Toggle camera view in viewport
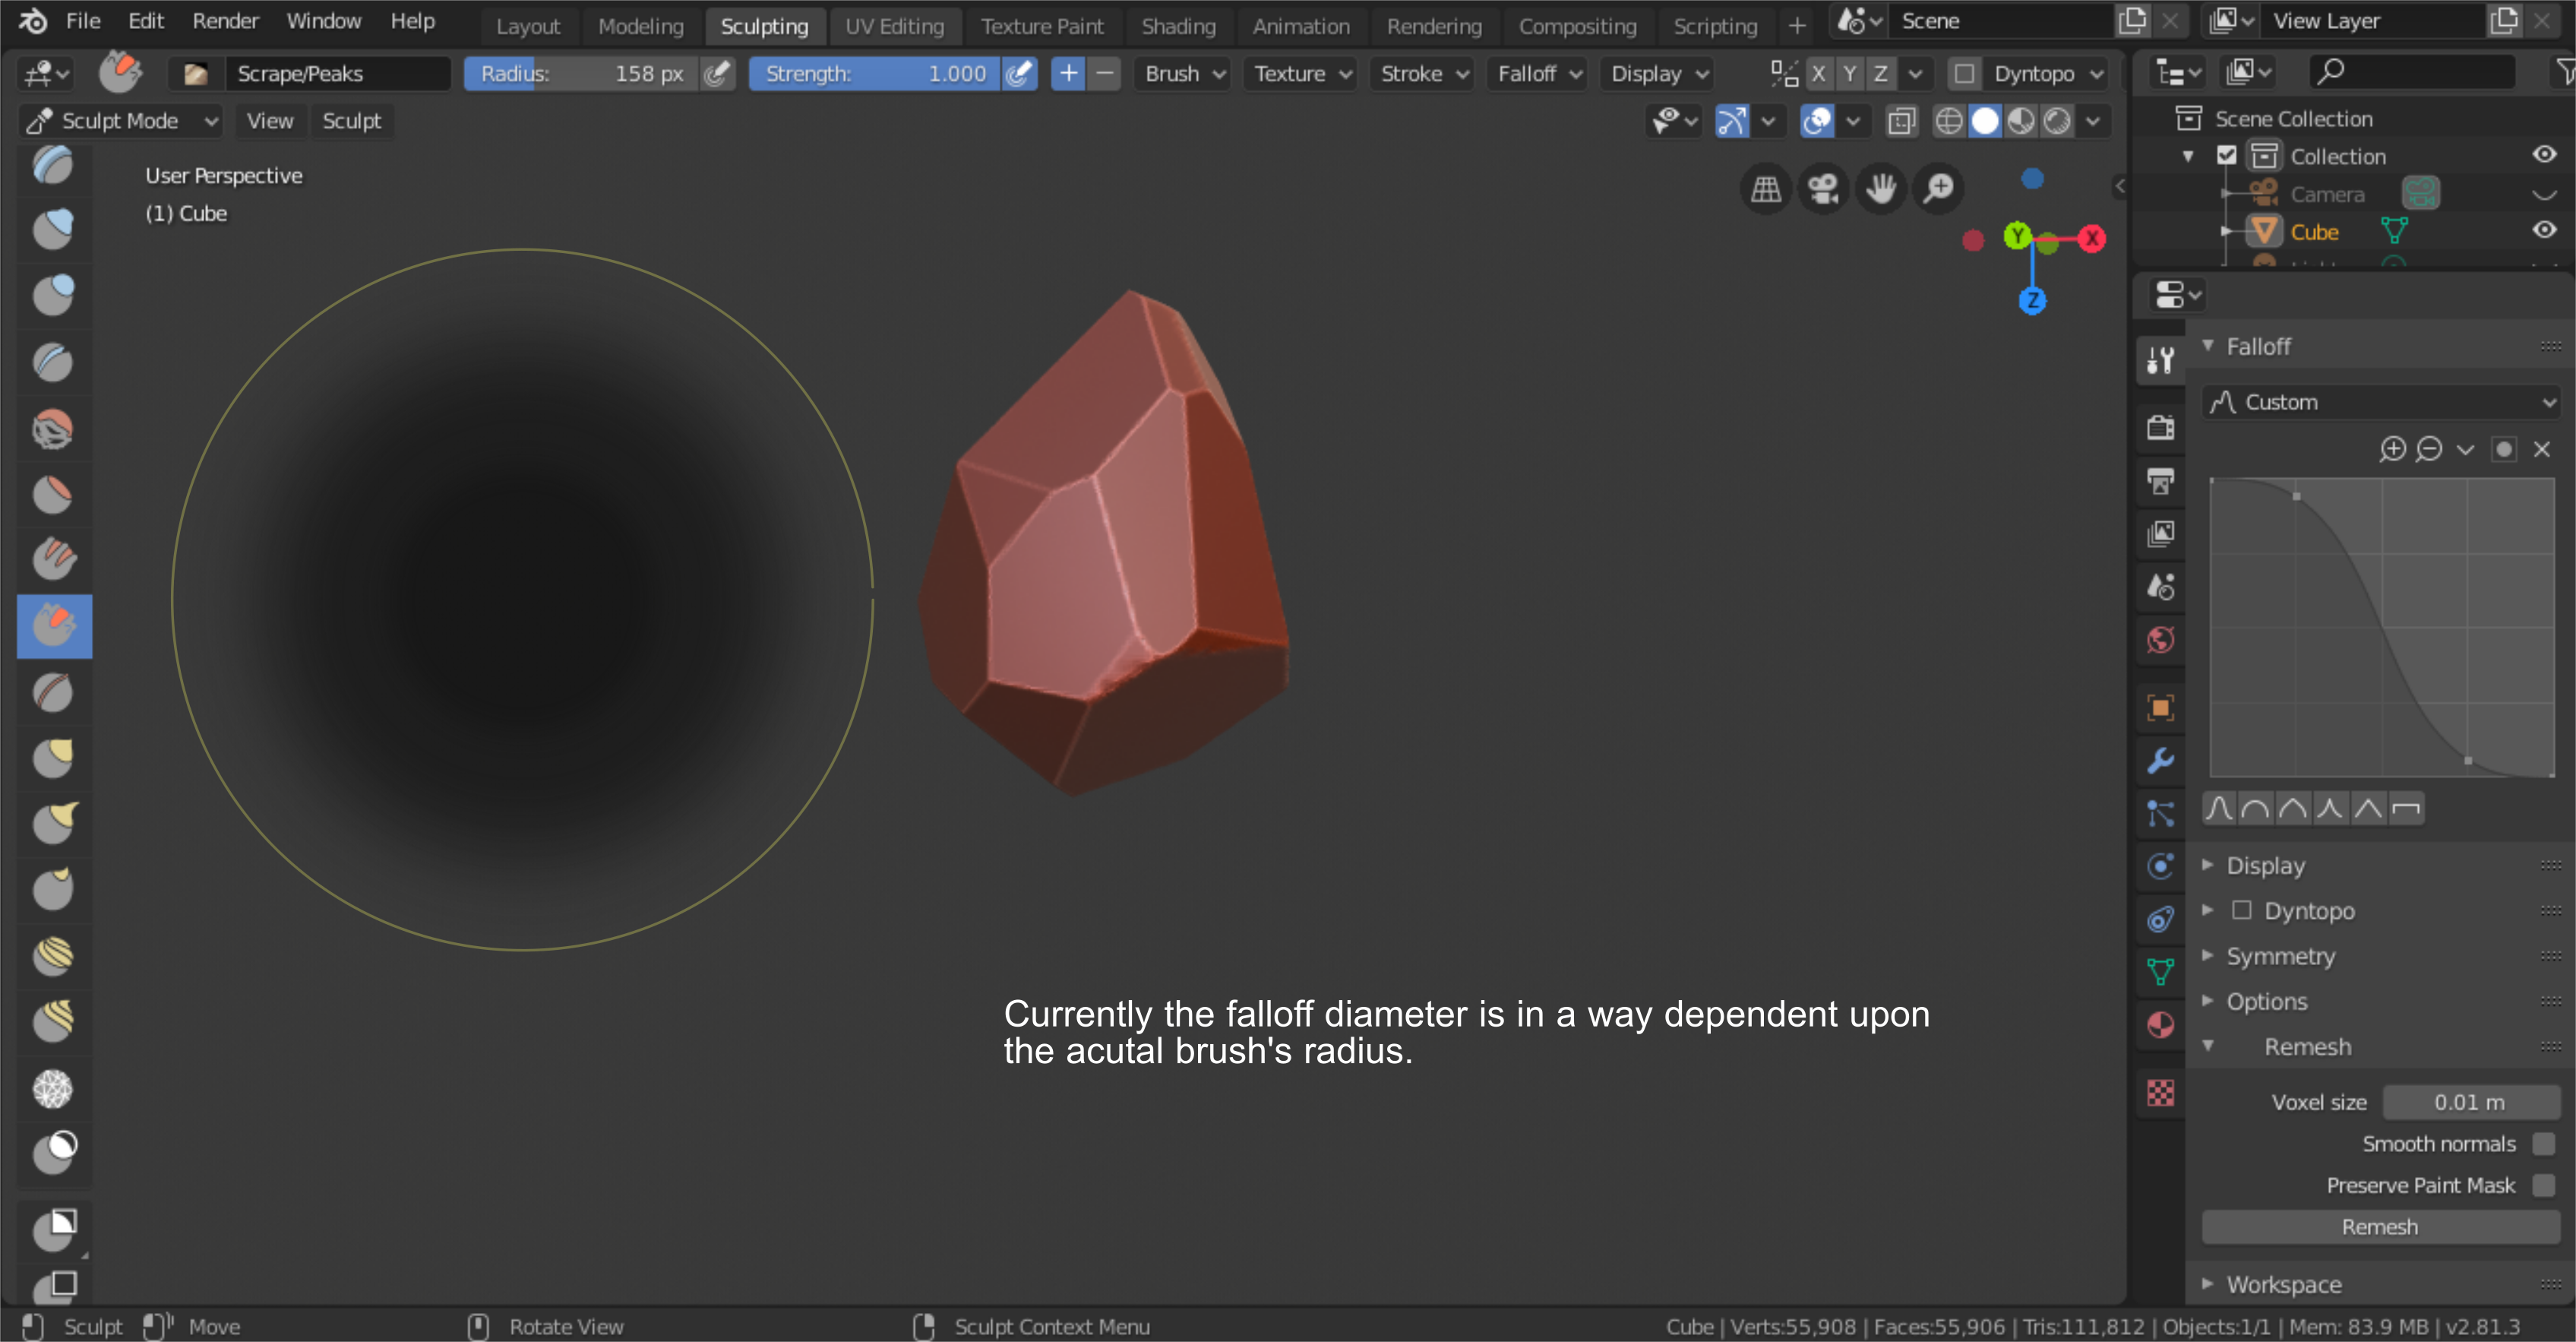 [1823, 188]
